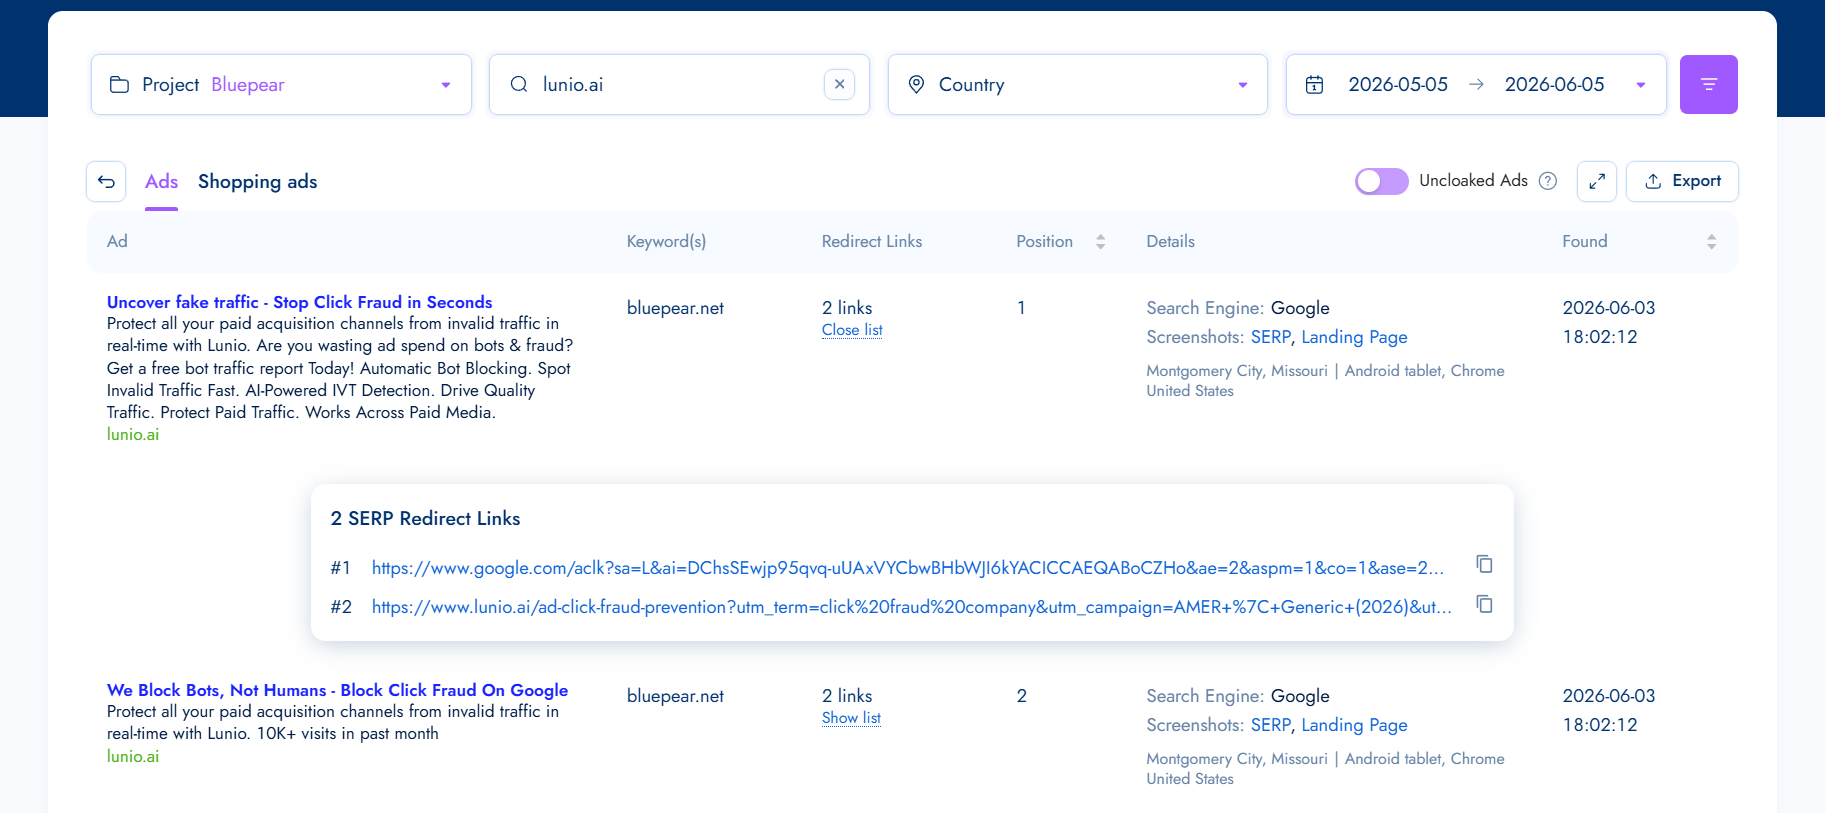The image size is (1826, 813).
Task: Click the Details column header
Action: point(1170,241)
